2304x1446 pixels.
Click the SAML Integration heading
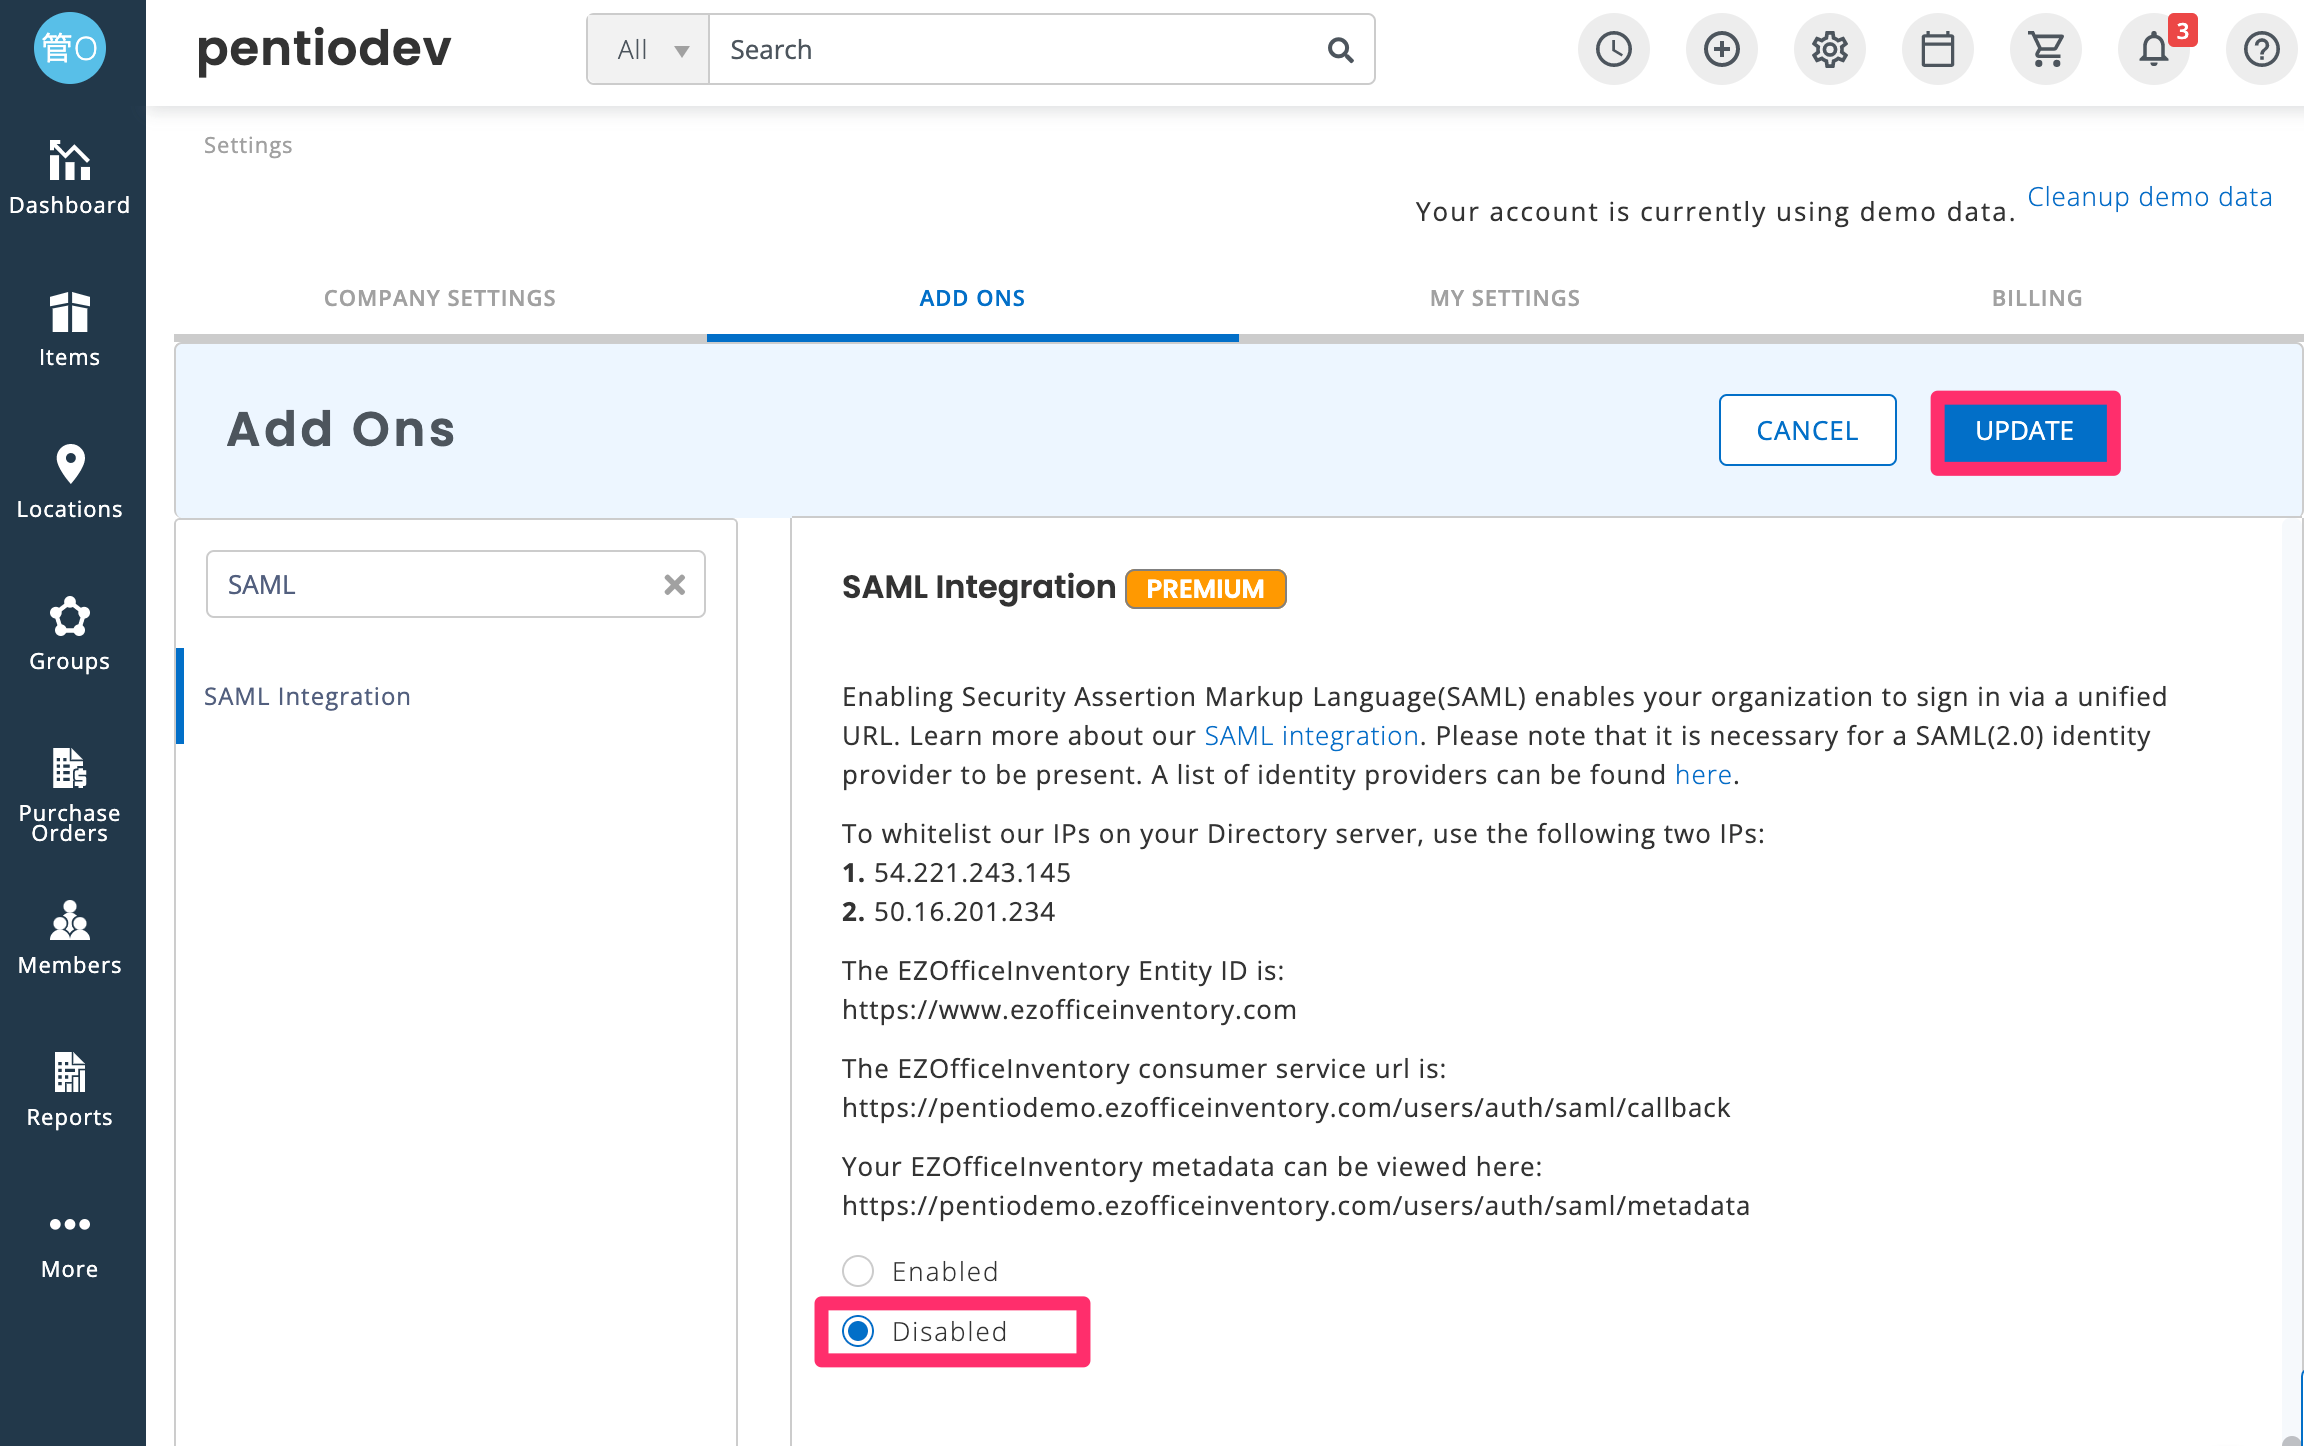pos(979,587)
